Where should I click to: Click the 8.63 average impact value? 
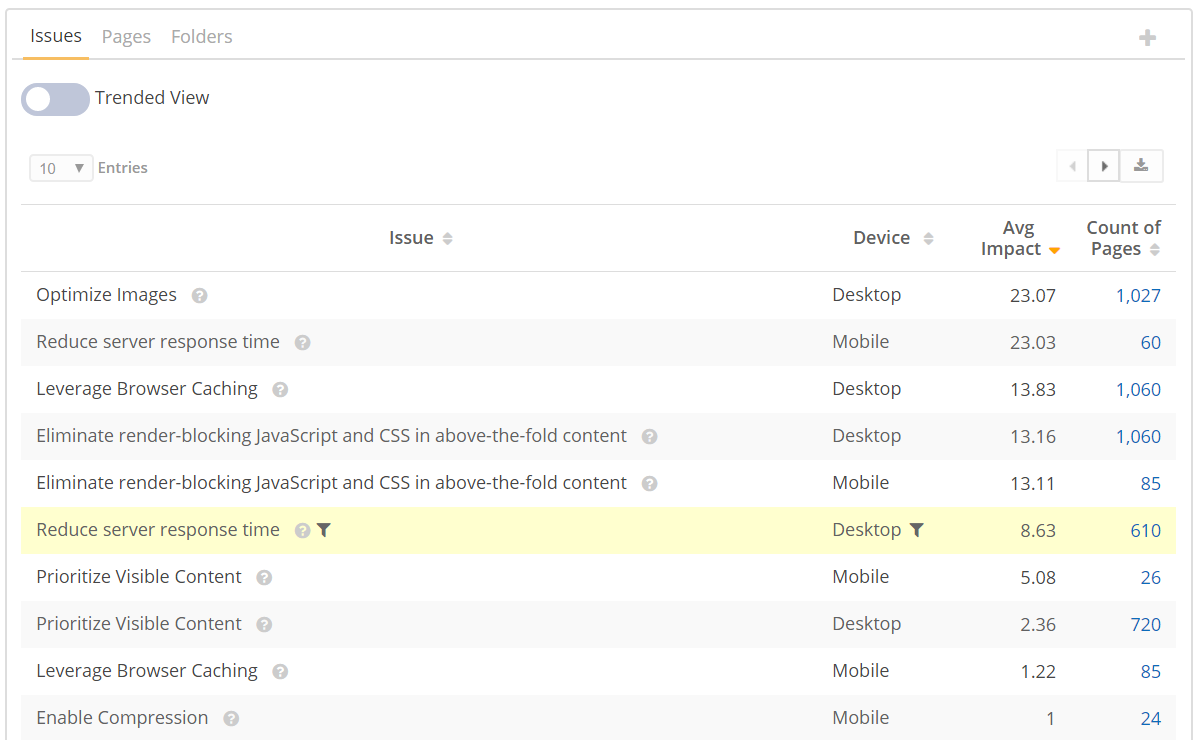[1038, 531]
